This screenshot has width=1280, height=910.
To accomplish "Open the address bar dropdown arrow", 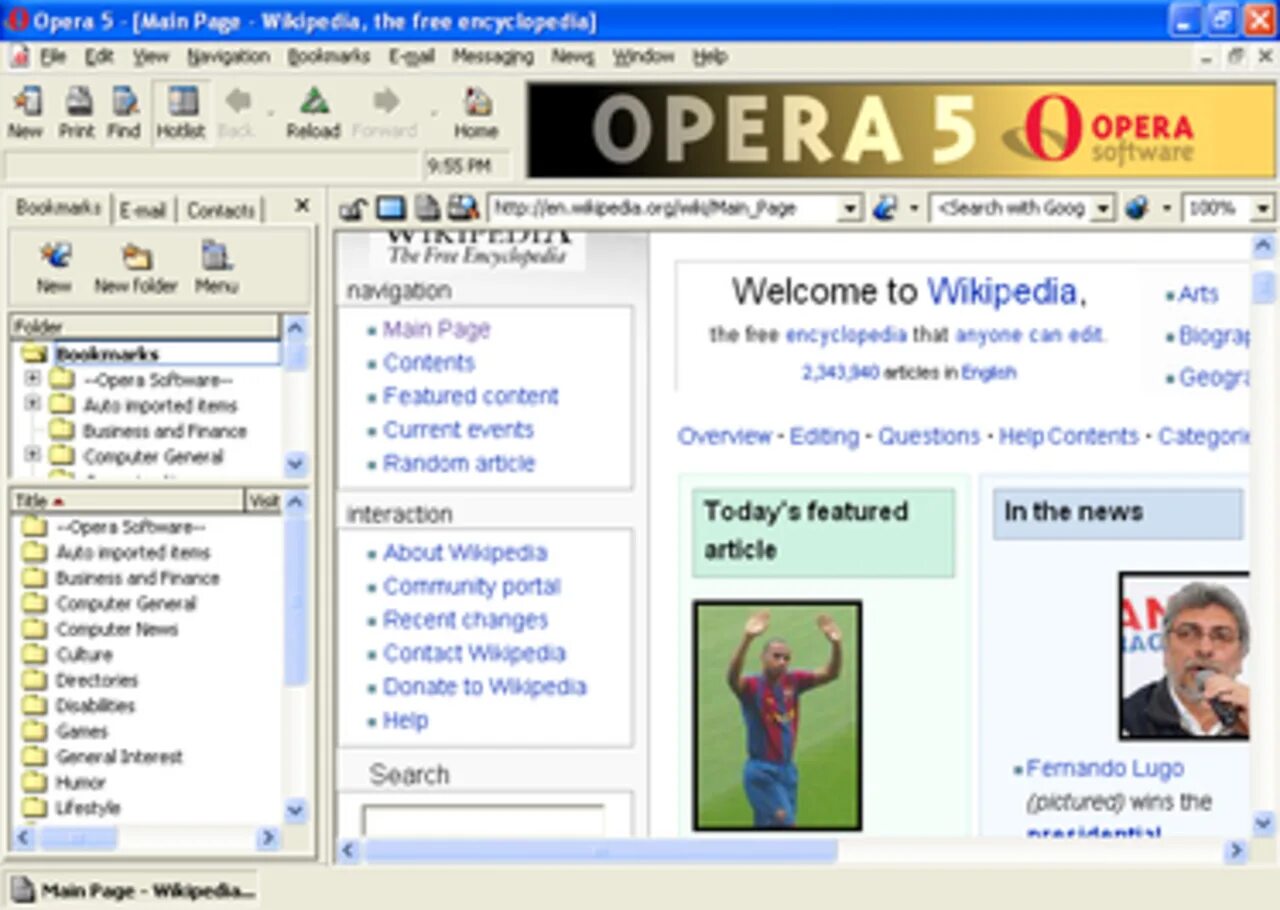I will 849,207.
